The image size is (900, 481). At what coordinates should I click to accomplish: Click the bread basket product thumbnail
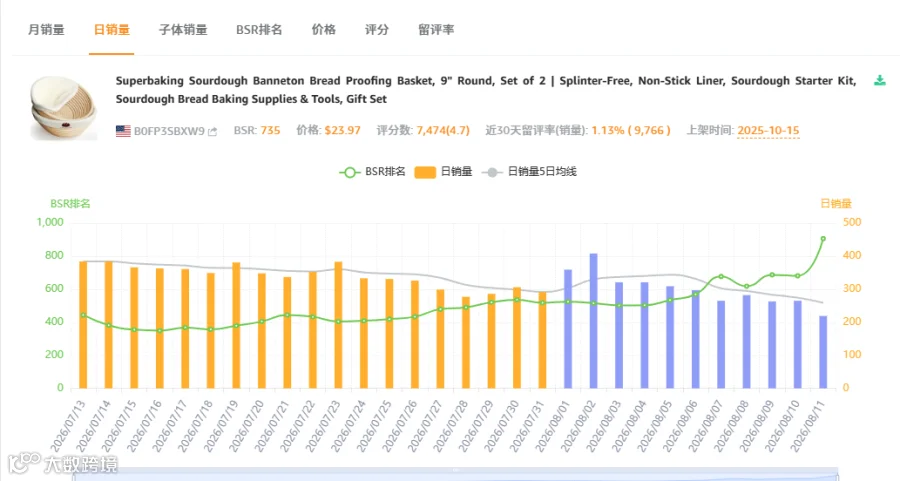pyautogui.click(x=63, y=108)
